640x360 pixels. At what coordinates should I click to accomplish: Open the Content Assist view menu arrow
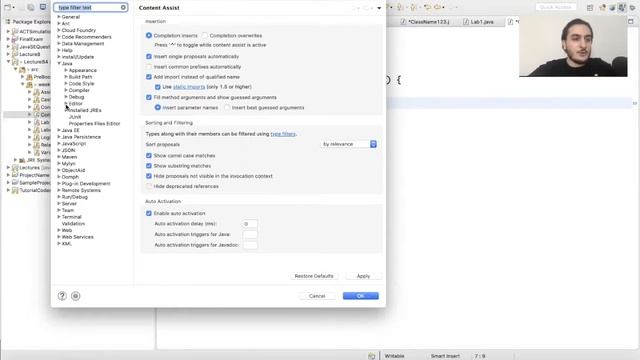coord(379,8)
